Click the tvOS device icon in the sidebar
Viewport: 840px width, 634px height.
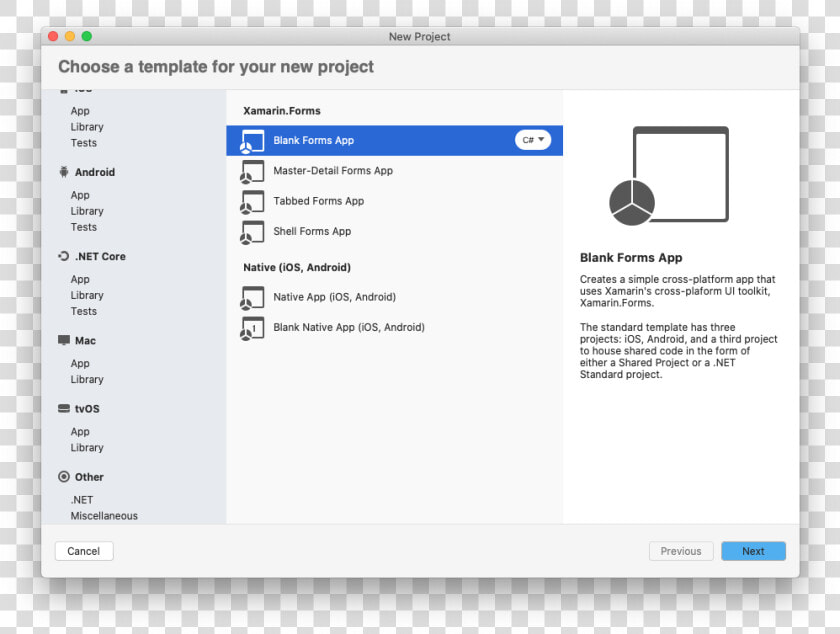(x=64, y=408)
